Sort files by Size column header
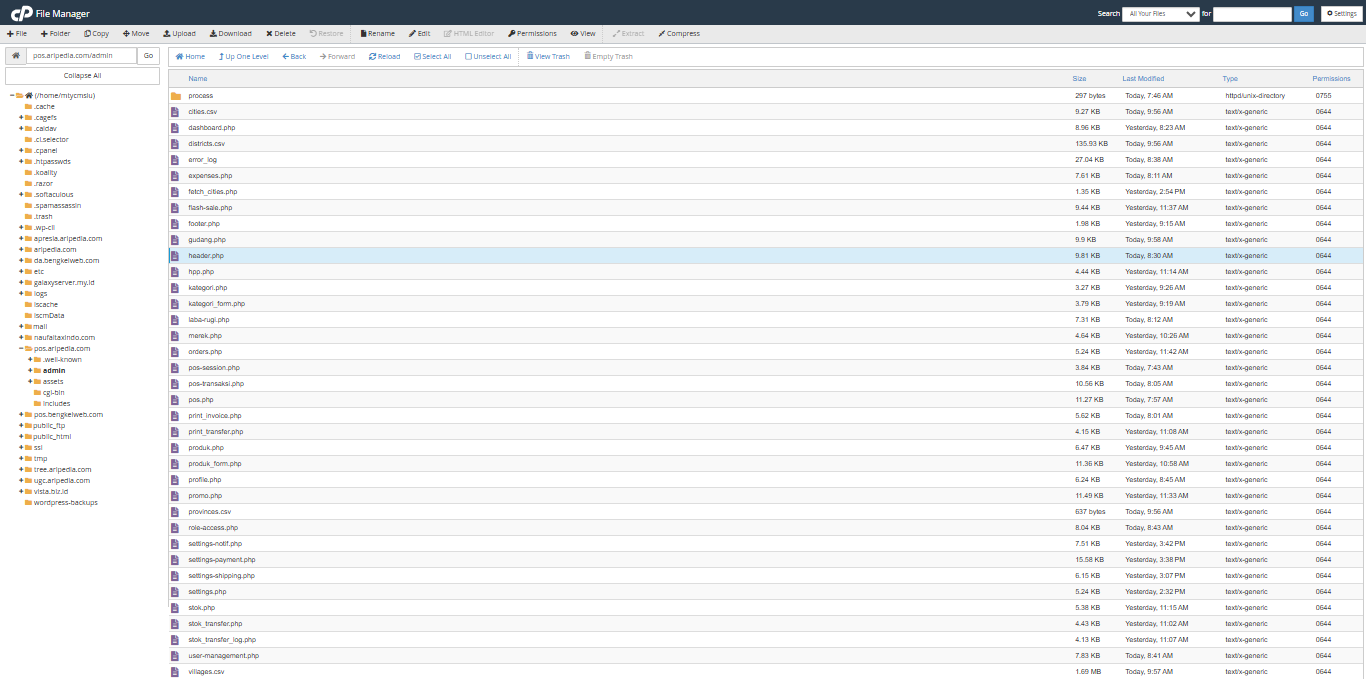1366x679 pixels. [1079, 78]
